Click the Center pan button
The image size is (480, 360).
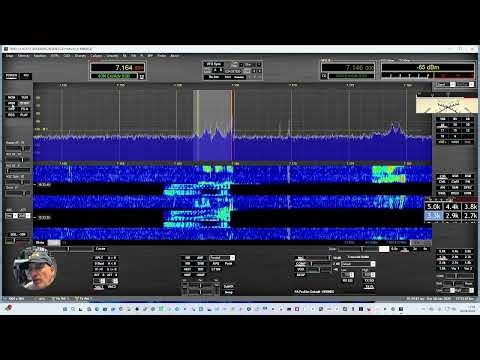tap(100, 249)
